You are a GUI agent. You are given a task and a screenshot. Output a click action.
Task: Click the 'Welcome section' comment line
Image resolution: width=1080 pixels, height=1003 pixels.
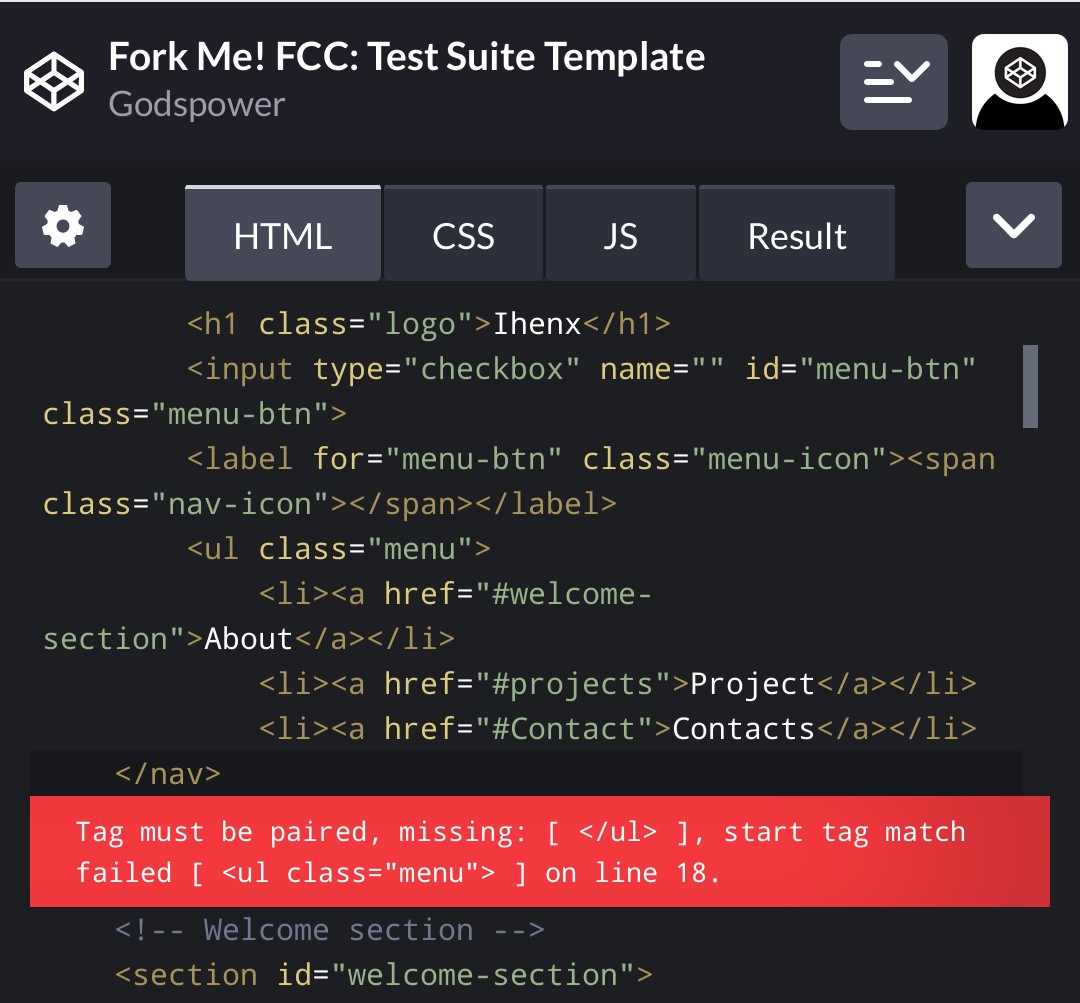coord(329,930)
